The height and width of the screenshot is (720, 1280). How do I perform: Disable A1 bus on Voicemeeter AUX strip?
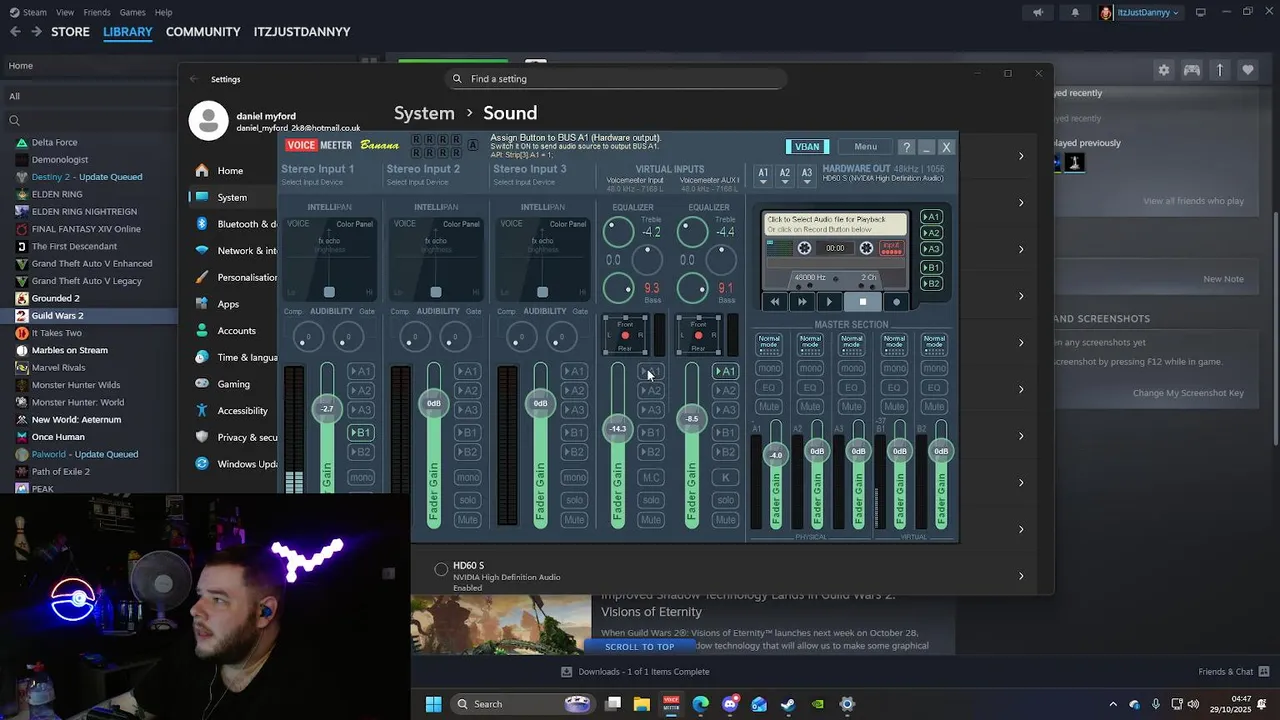pos(725,371)
